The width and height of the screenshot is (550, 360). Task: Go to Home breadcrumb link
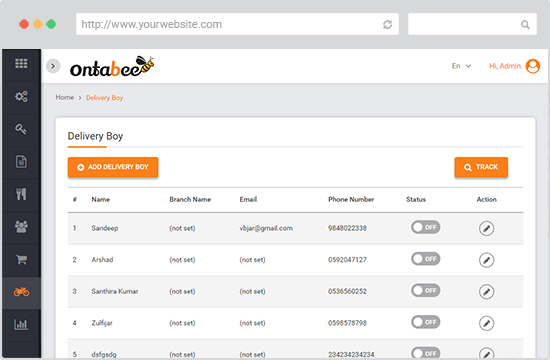[x=65, y=98]
